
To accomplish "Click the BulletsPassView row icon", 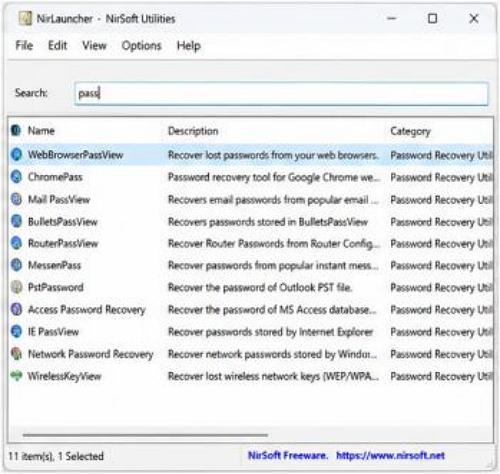I will pyautogui.click(x=16, y=221).
